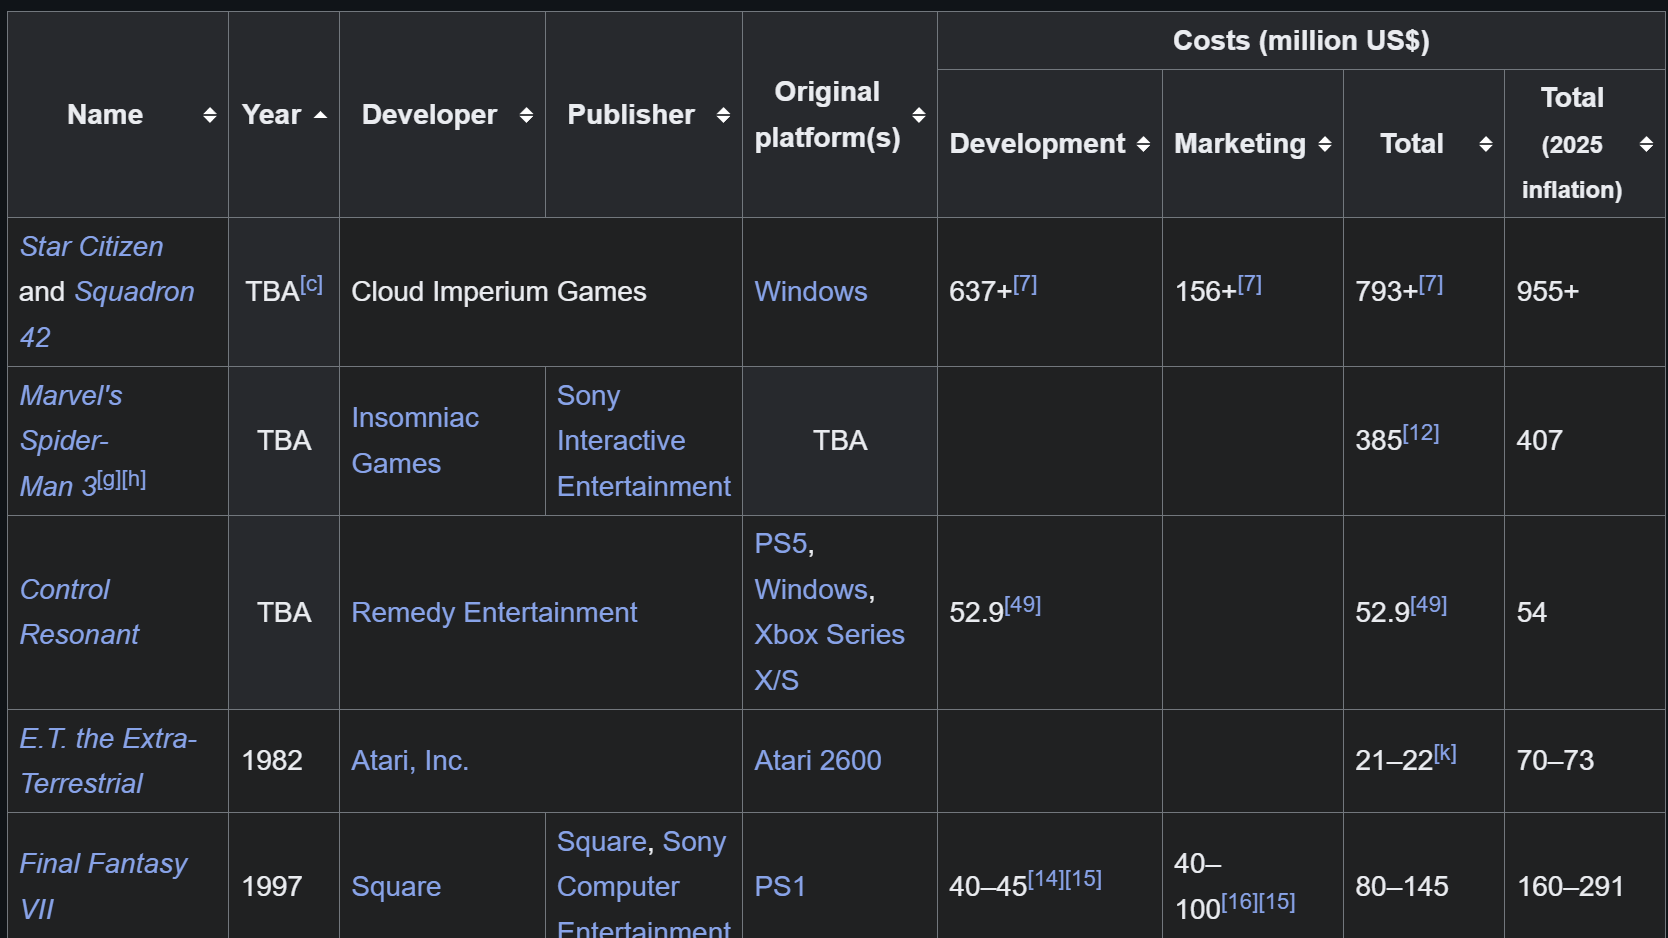This screenshot has width=1668, height=938.
Task: Sort the Publisher column
Action: coord(723,115)
